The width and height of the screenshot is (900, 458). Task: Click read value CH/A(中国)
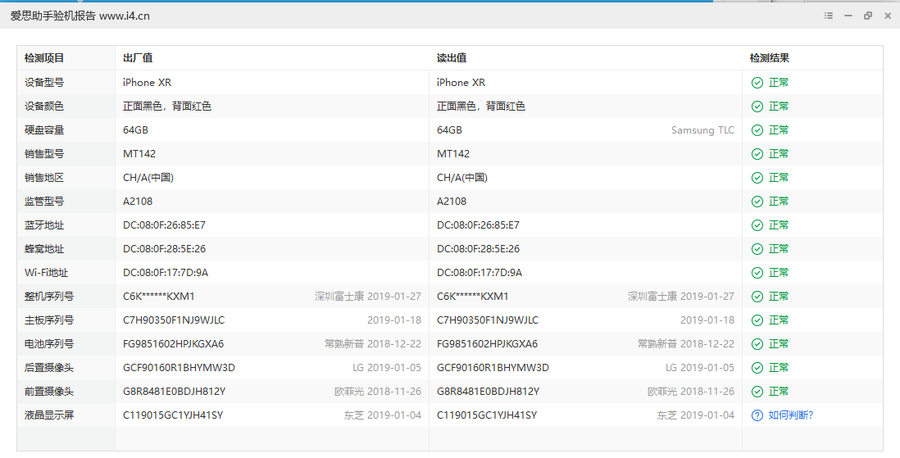click(x=462, y=178)
